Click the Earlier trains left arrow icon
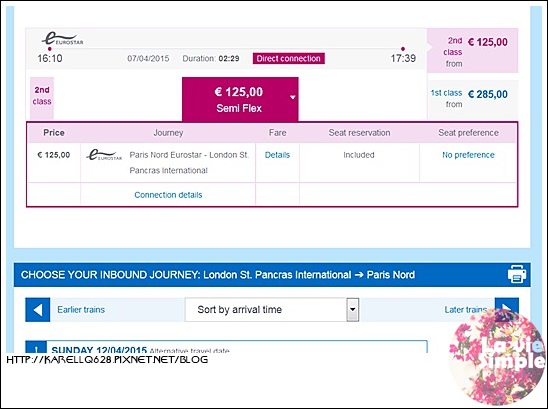Image resolution: width=548 pixels, height=409 pixels. 38,310
